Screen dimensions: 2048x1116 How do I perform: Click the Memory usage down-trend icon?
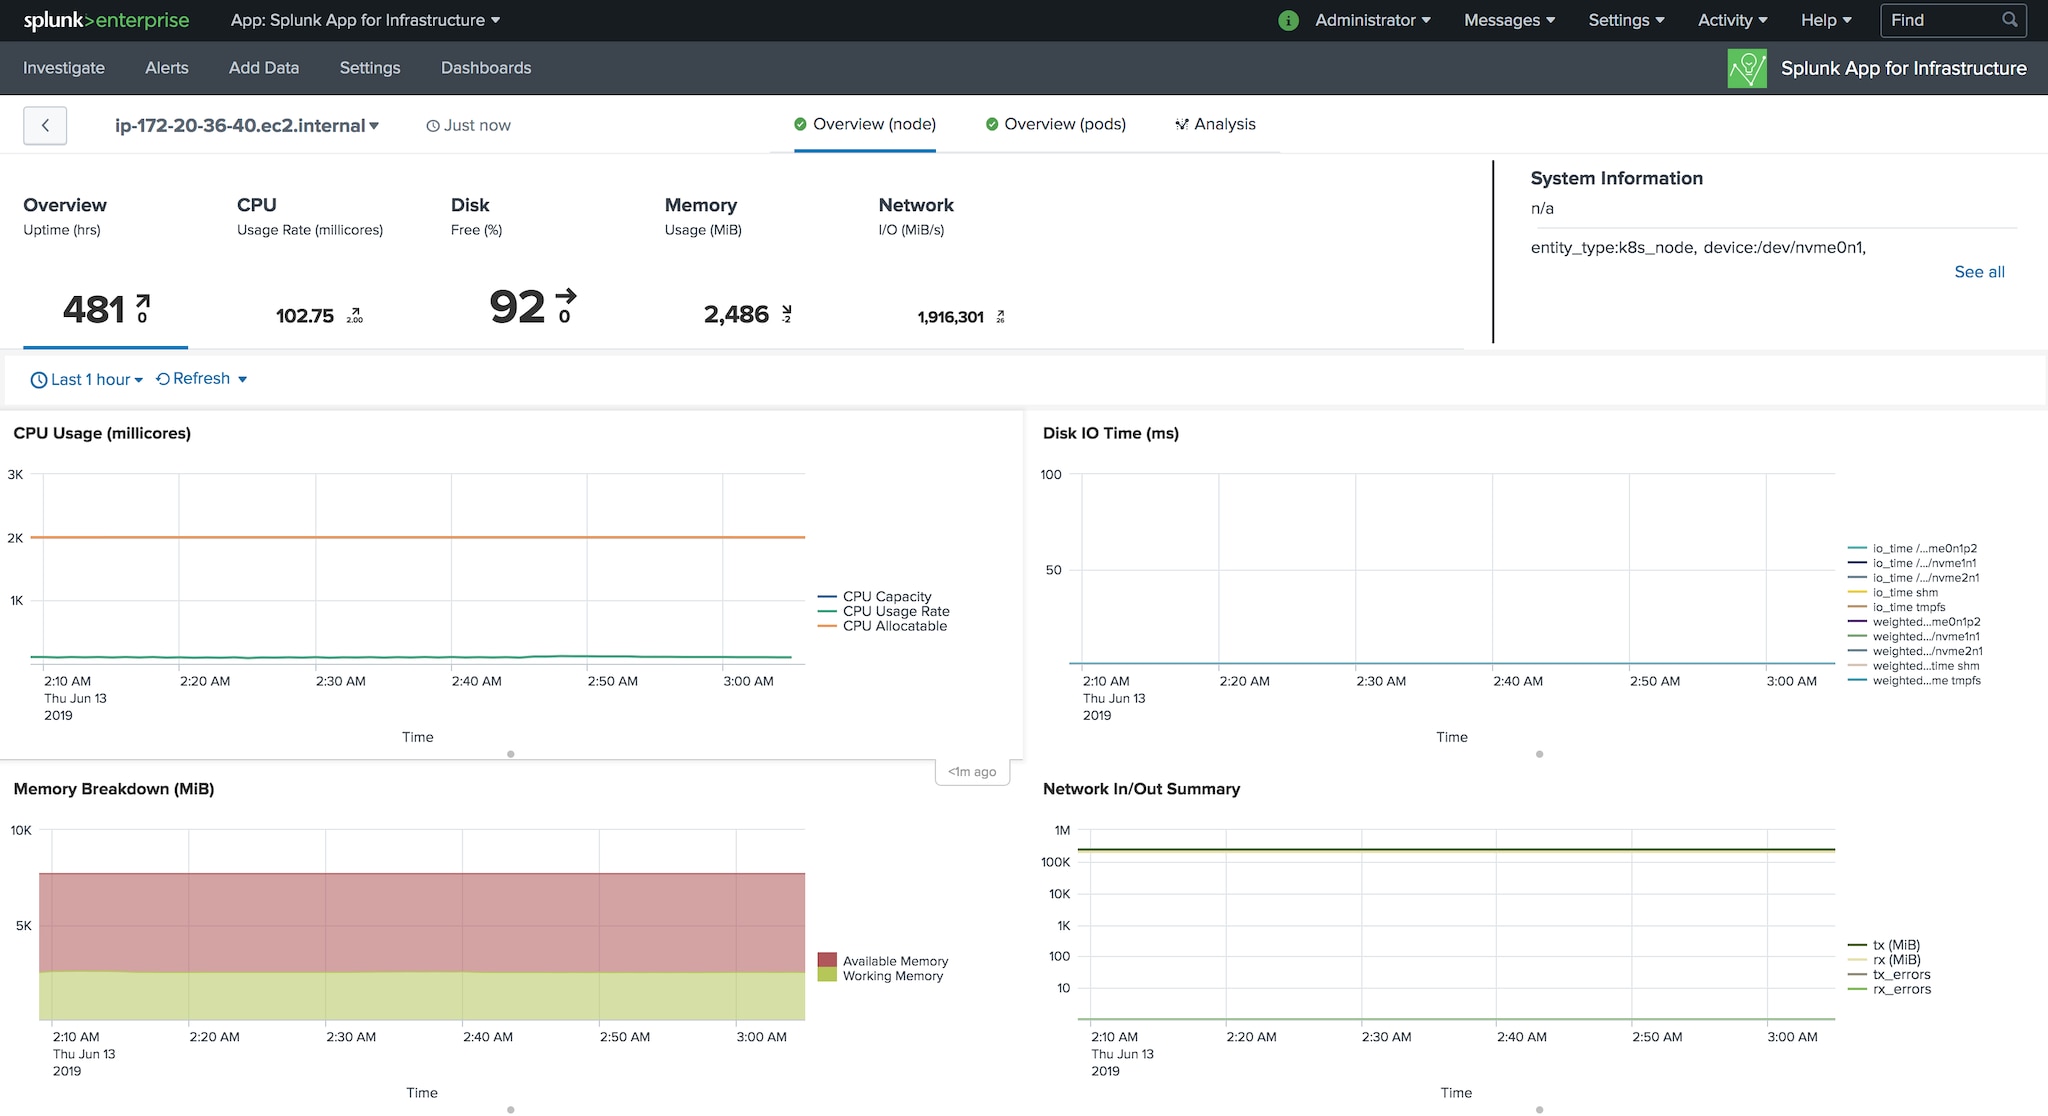pos(787,310)
